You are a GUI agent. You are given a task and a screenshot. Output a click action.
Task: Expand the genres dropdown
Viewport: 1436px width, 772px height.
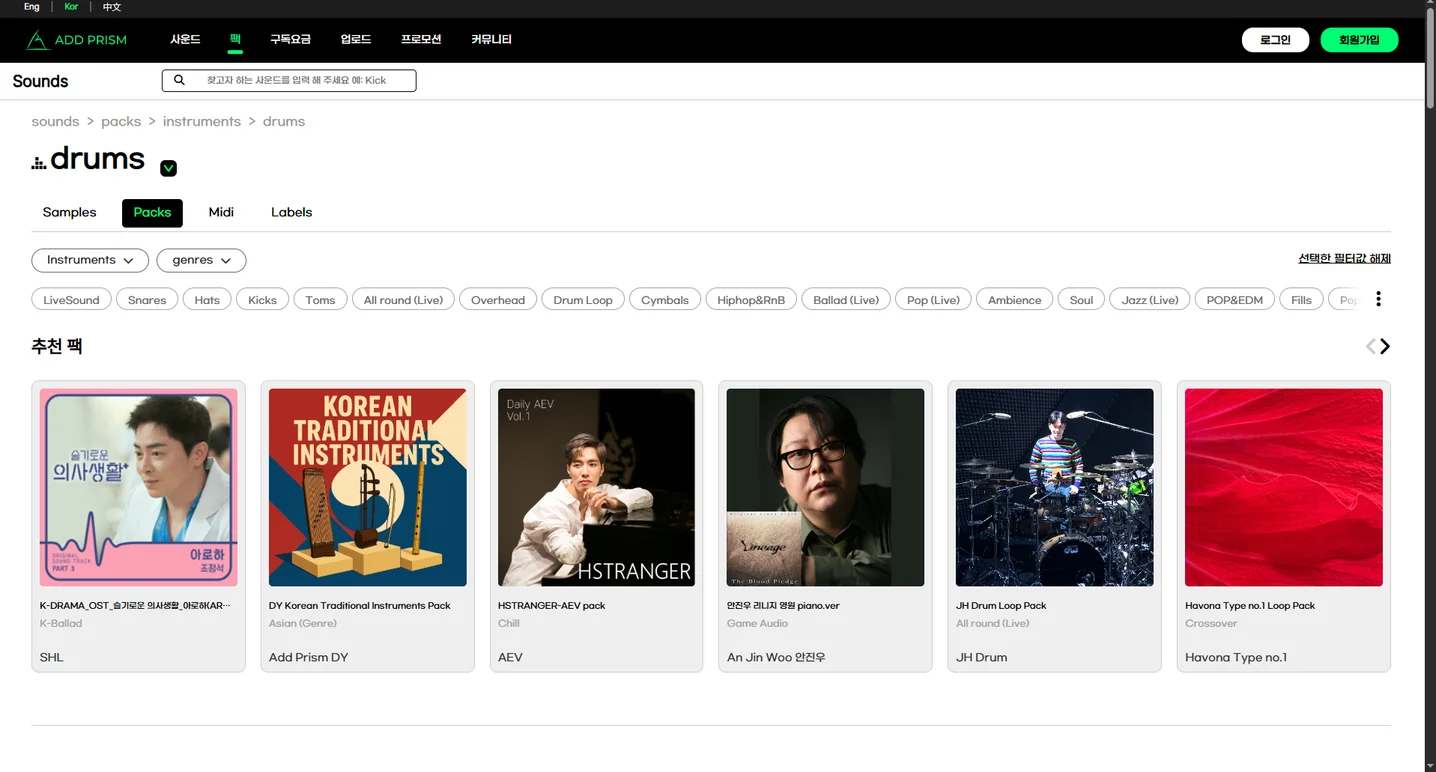click(201, 260)
